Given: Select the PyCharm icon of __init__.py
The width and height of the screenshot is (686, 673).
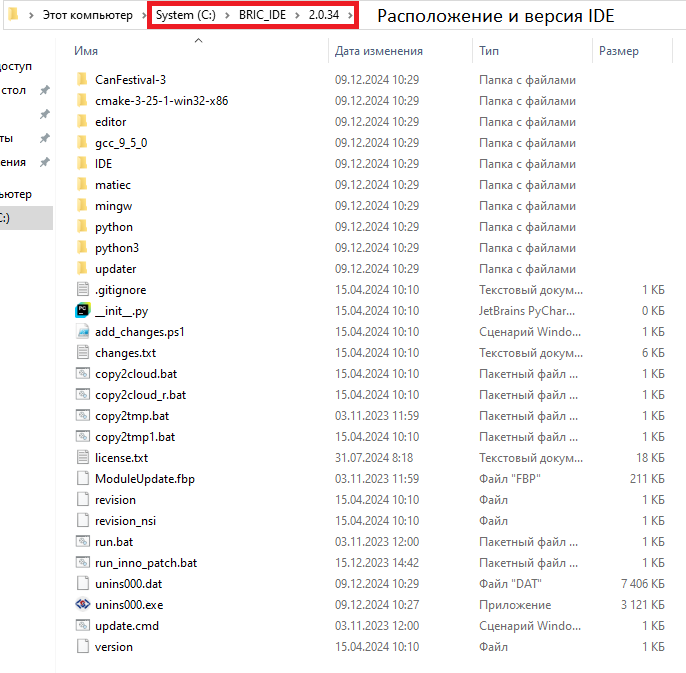Looking at the screenshot, I should [83, 310].
